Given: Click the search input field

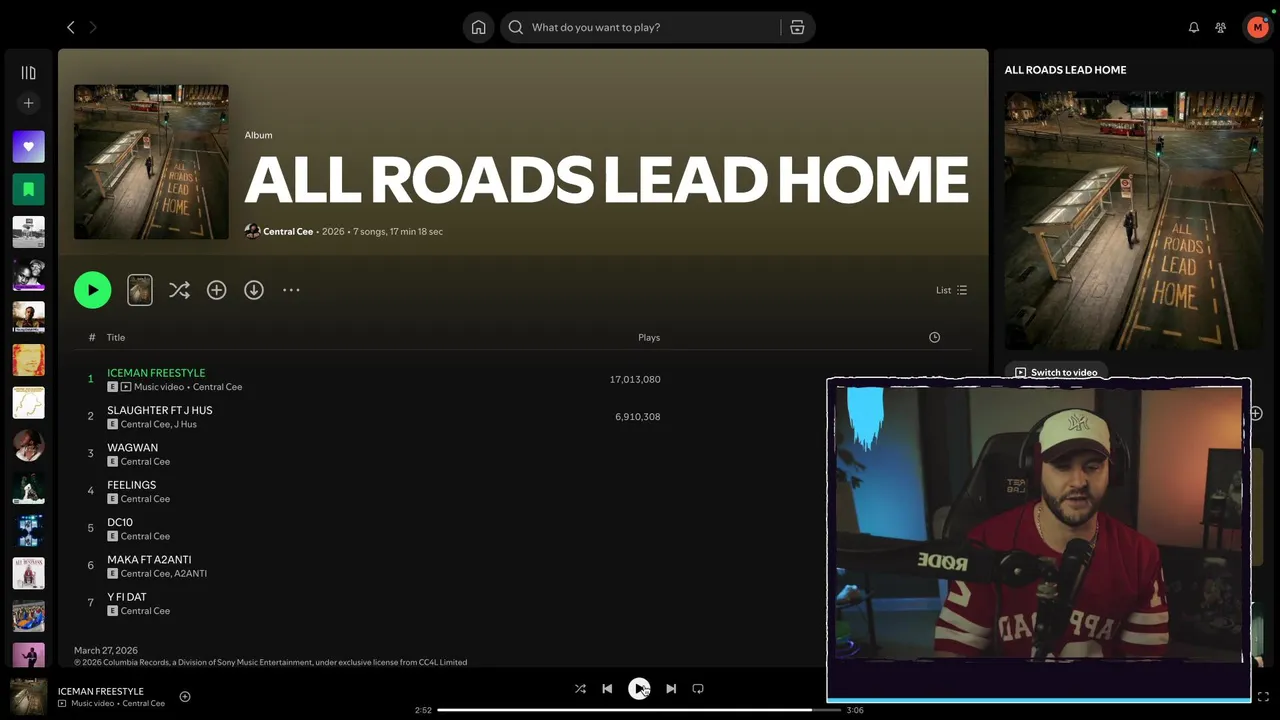Looking at the screenshot, I should tap(650, 27).
